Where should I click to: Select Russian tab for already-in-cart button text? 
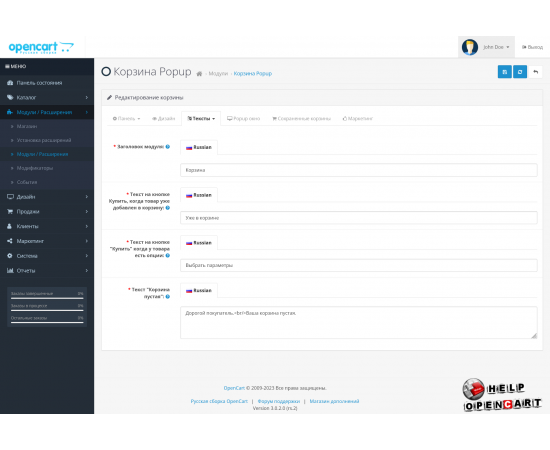(x=199, y=195)
